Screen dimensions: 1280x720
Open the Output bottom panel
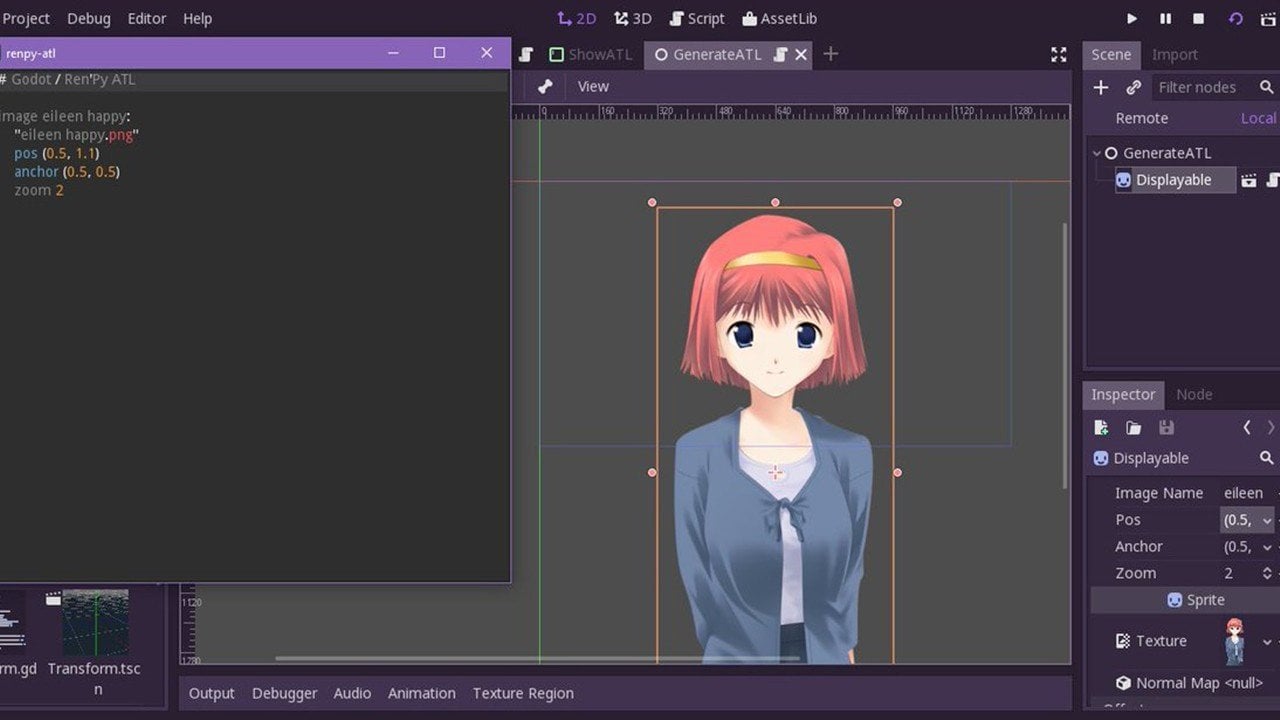(x=211, y=693)
